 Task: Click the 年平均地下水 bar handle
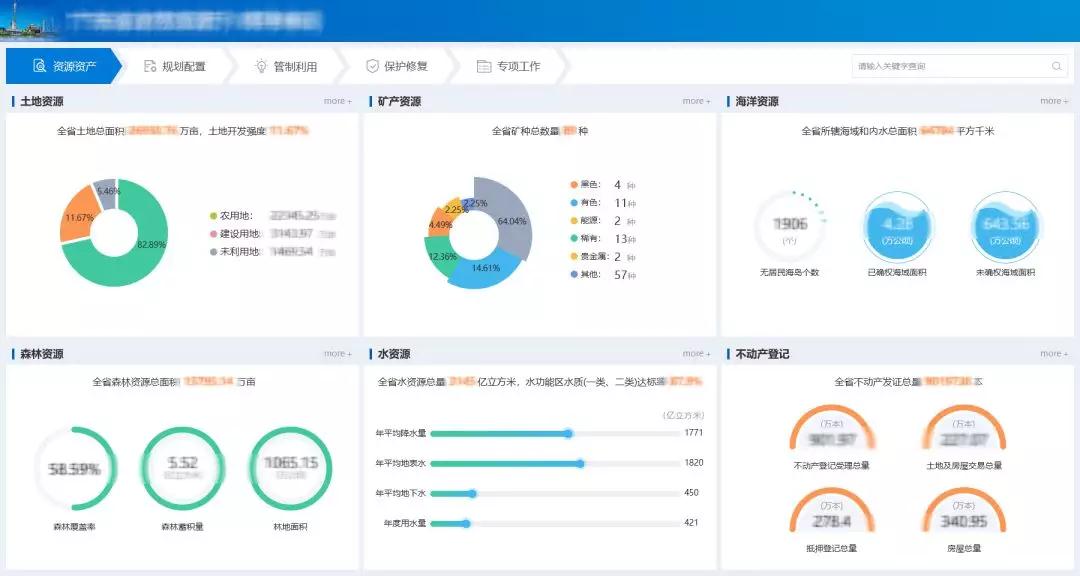pos(472,493)
